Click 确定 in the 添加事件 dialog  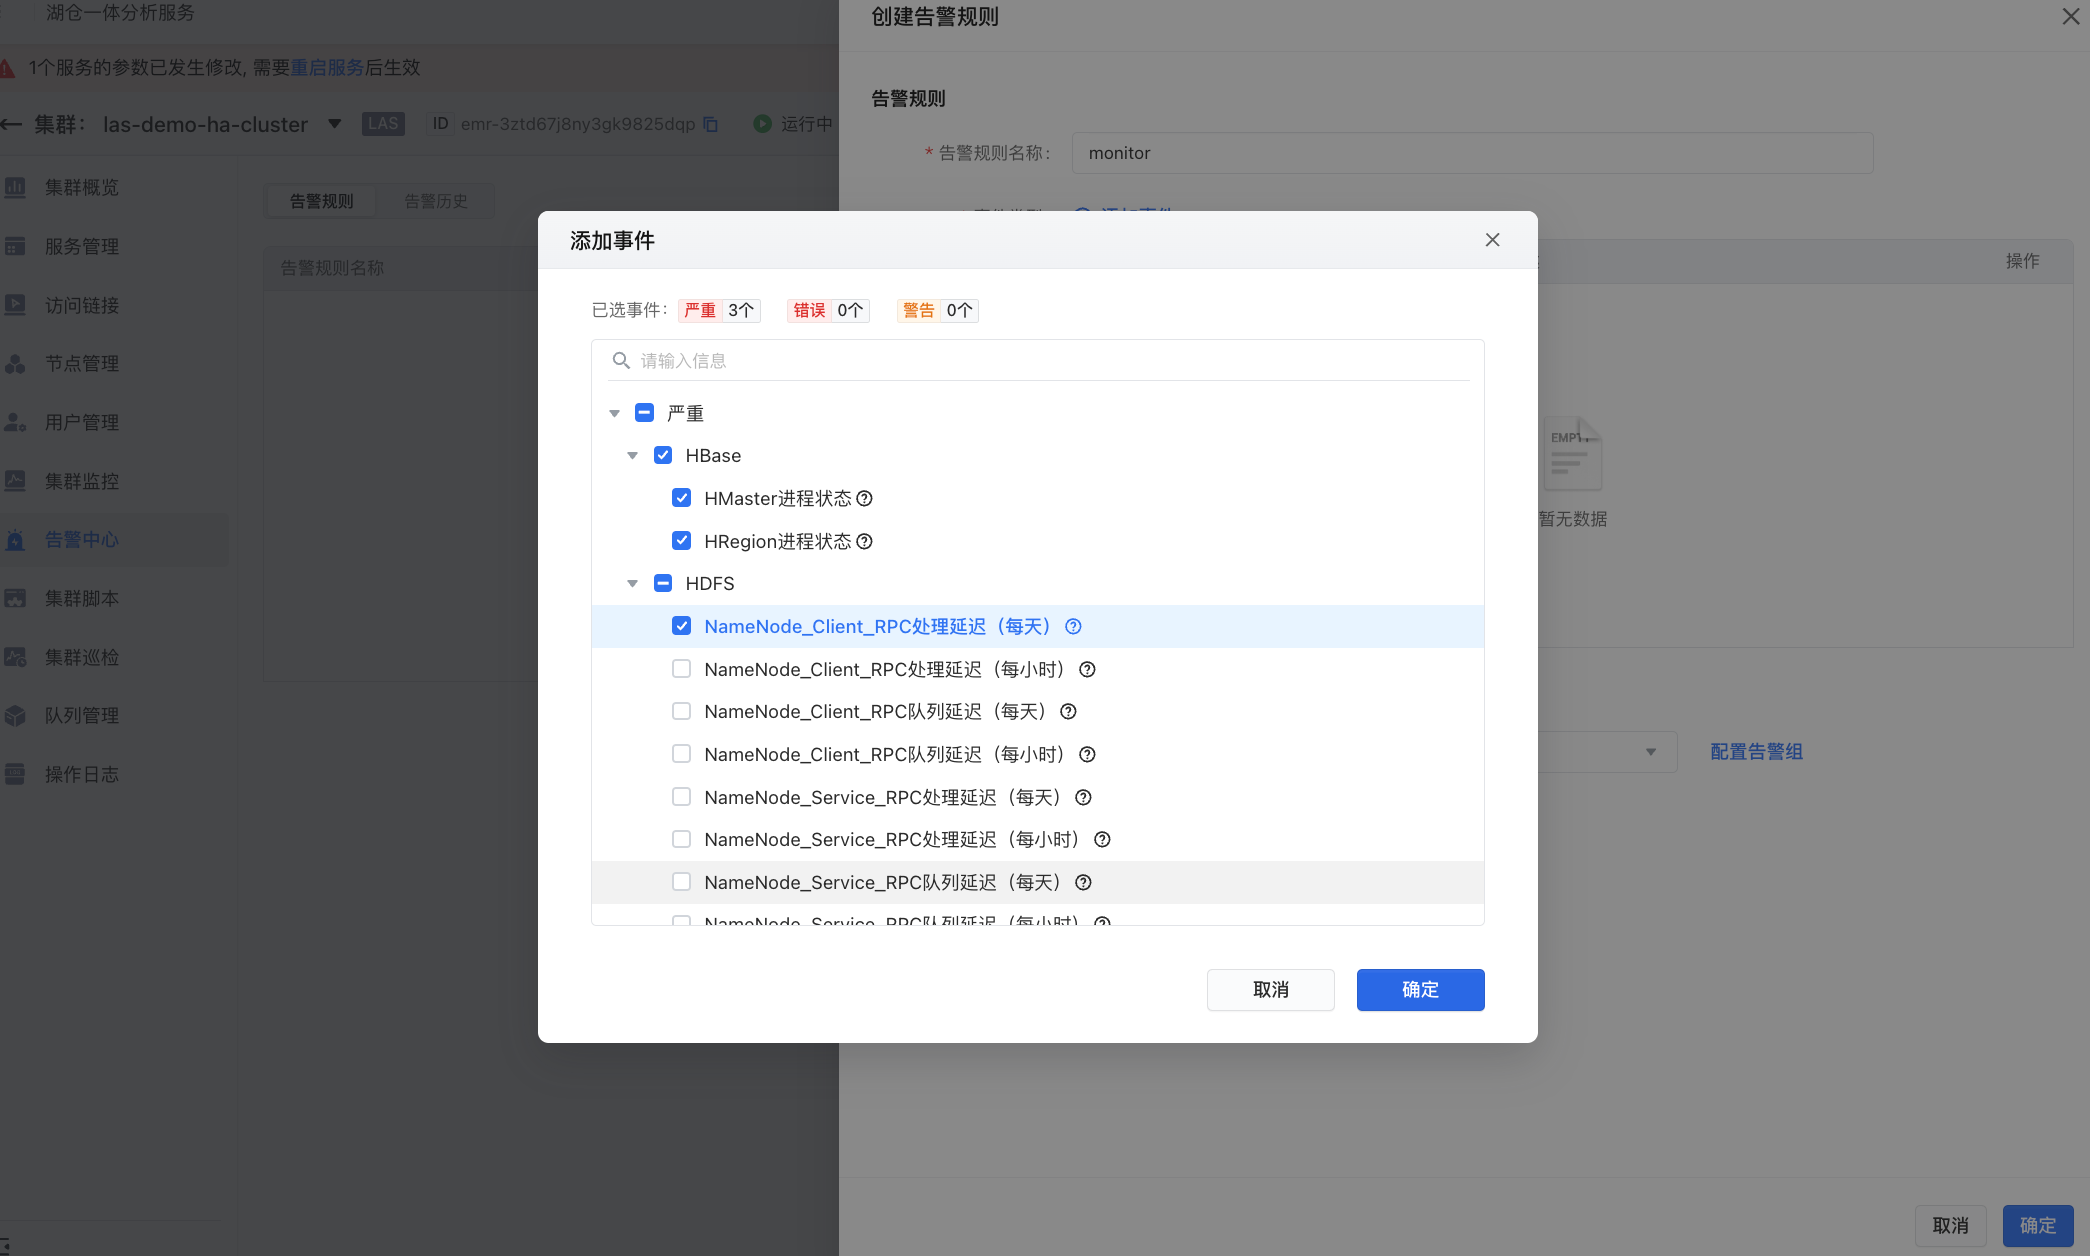[x=1420, y=989]
